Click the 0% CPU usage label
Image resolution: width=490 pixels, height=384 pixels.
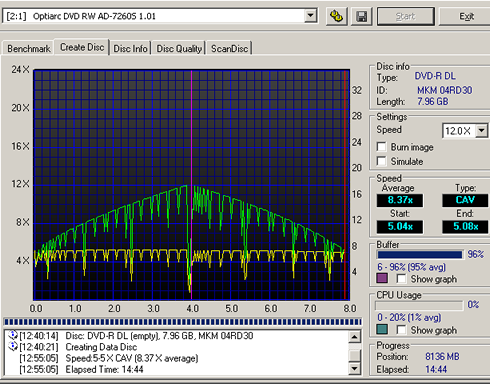[473, 305]
